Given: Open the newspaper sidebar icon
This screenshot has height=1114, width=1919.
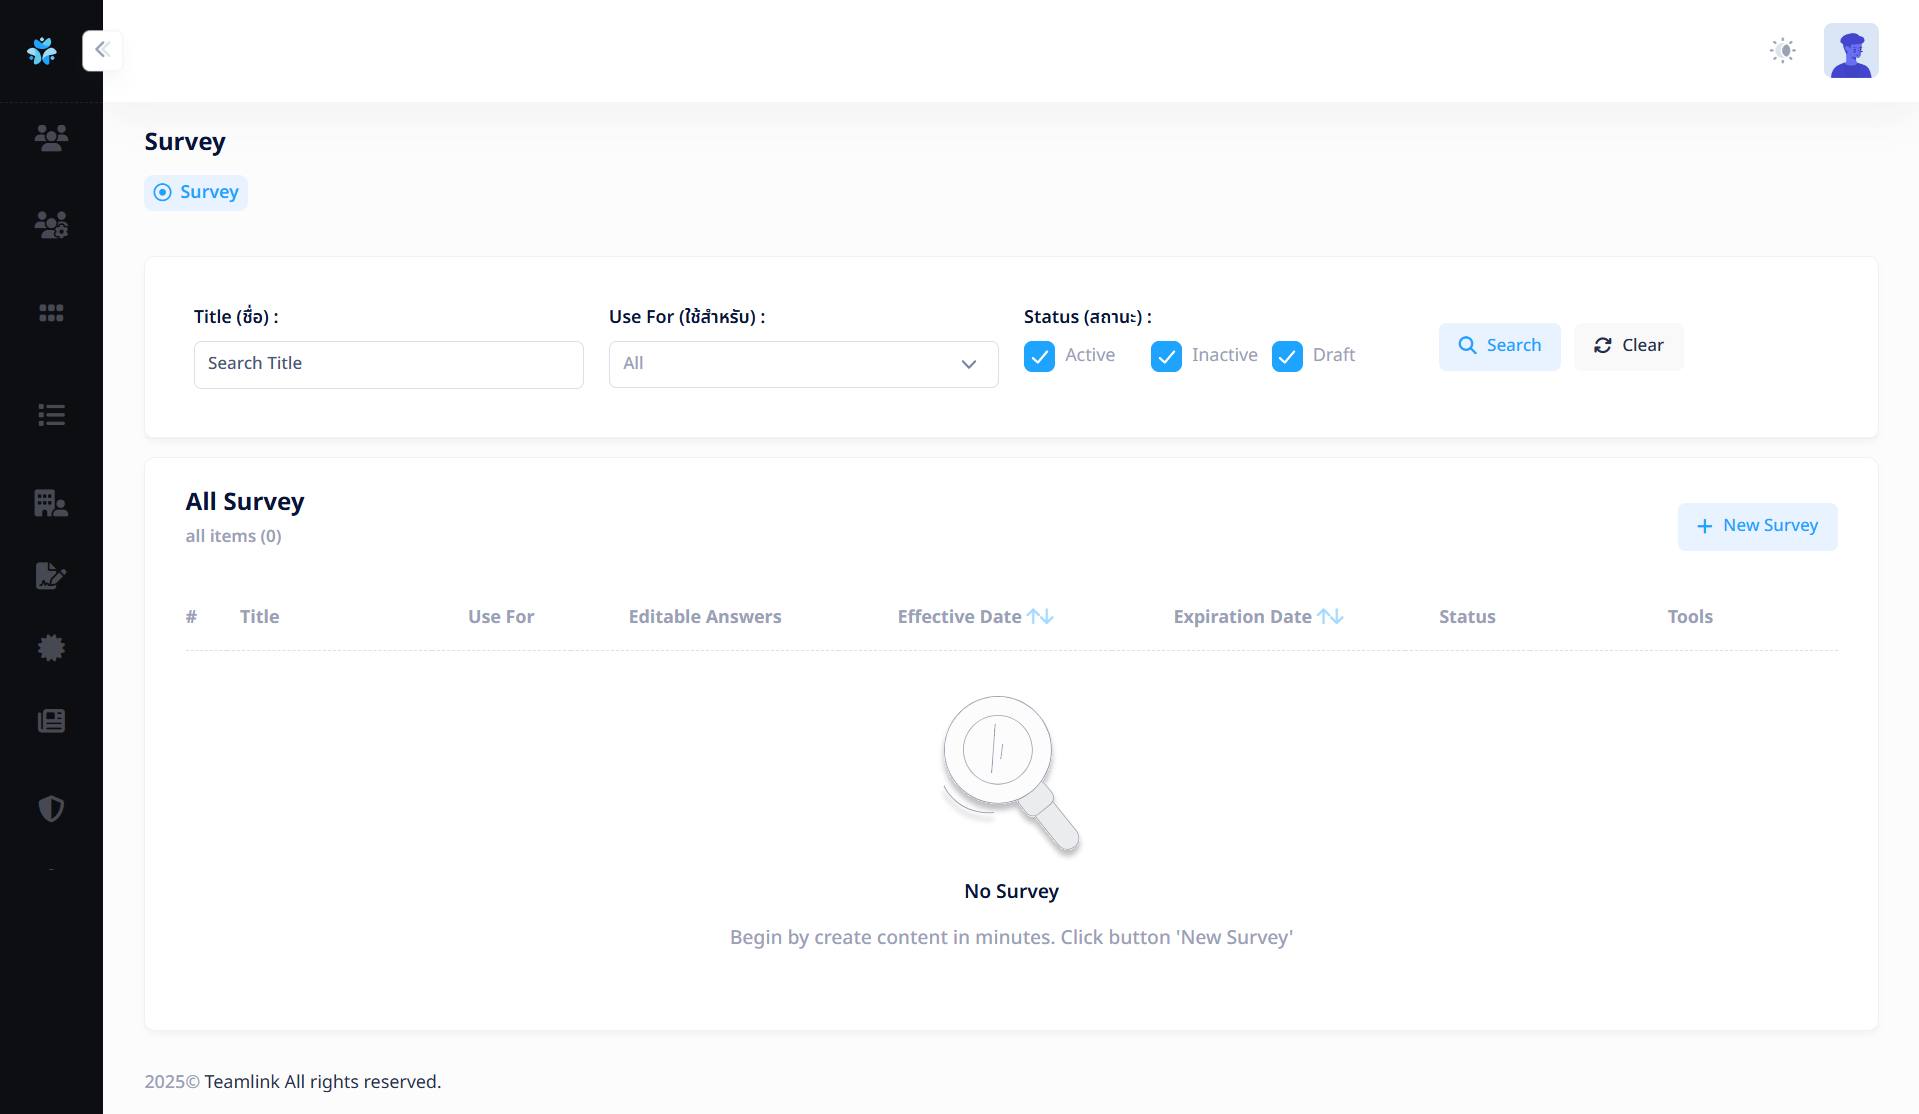Looking at the screenshot, I should [51, 721].
